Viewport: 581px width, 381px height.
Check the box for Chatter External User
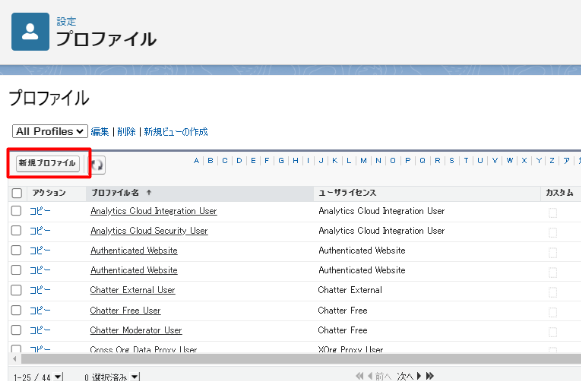(x=16, y=290)
